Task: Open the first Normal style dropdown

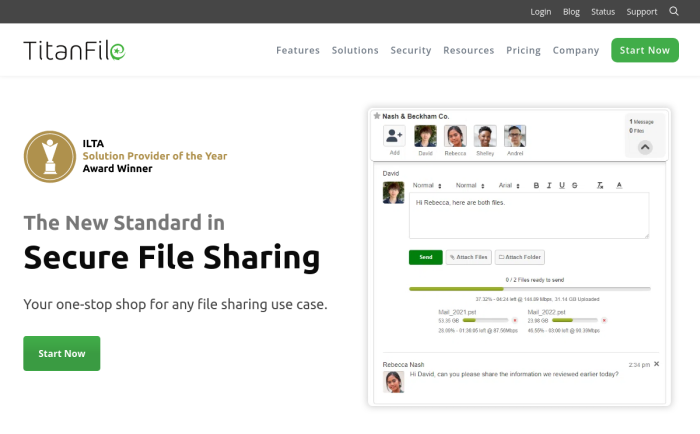Action: 427,185
